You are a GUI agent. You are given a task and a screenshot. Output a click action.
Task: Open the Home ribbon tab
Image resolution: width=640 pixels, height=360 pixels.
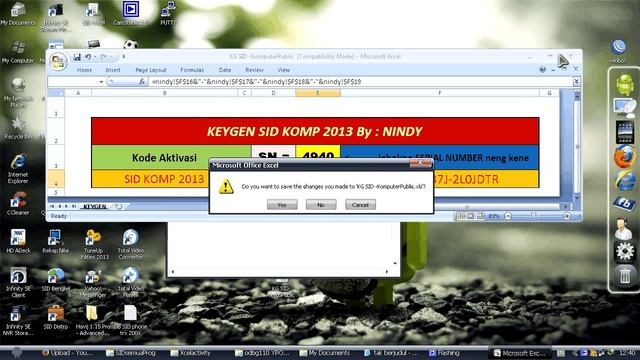(x=84, y=70)
